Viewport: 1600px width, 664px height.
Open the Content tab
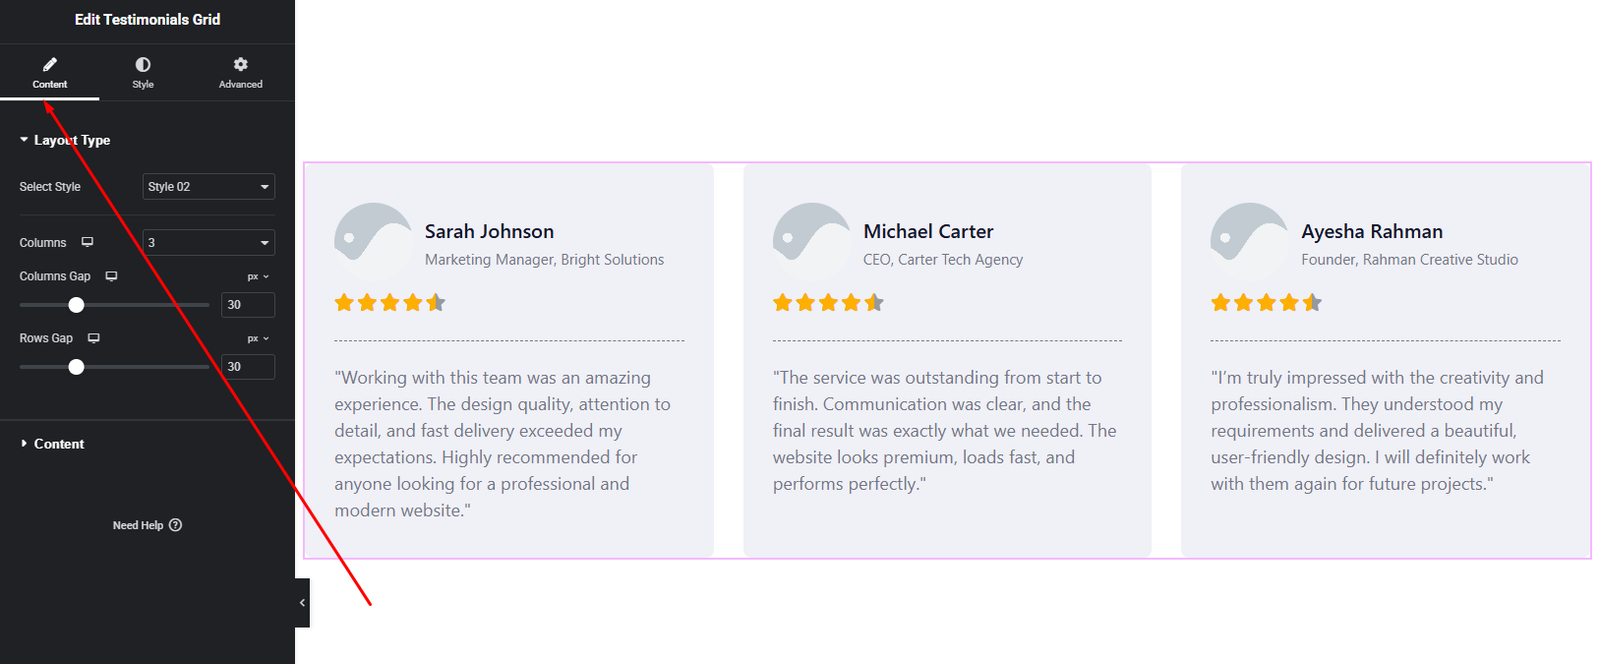coord(49,72)
